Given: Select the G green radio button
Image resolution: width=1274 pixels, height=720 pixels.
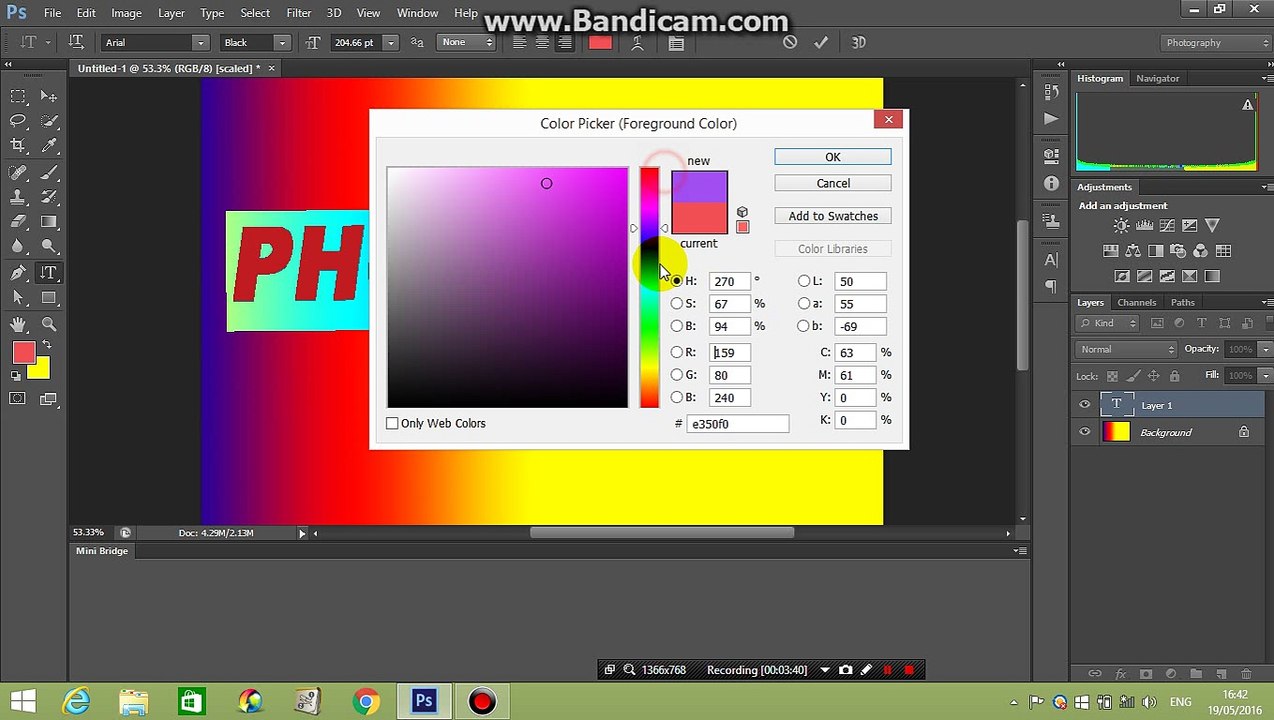Looking at the screenshot, I should (x=677, y=374).
